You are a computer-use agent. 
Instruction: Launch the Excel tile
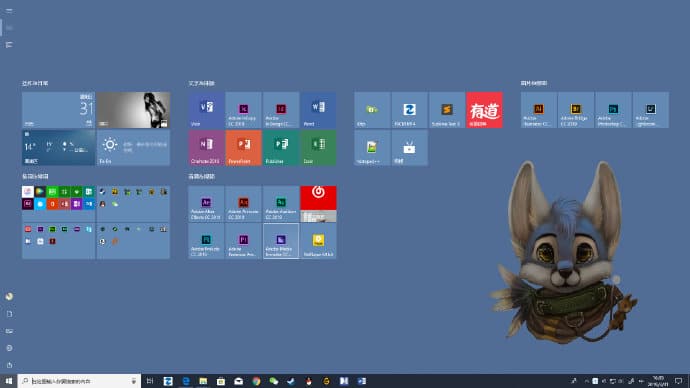pos(318,147)
